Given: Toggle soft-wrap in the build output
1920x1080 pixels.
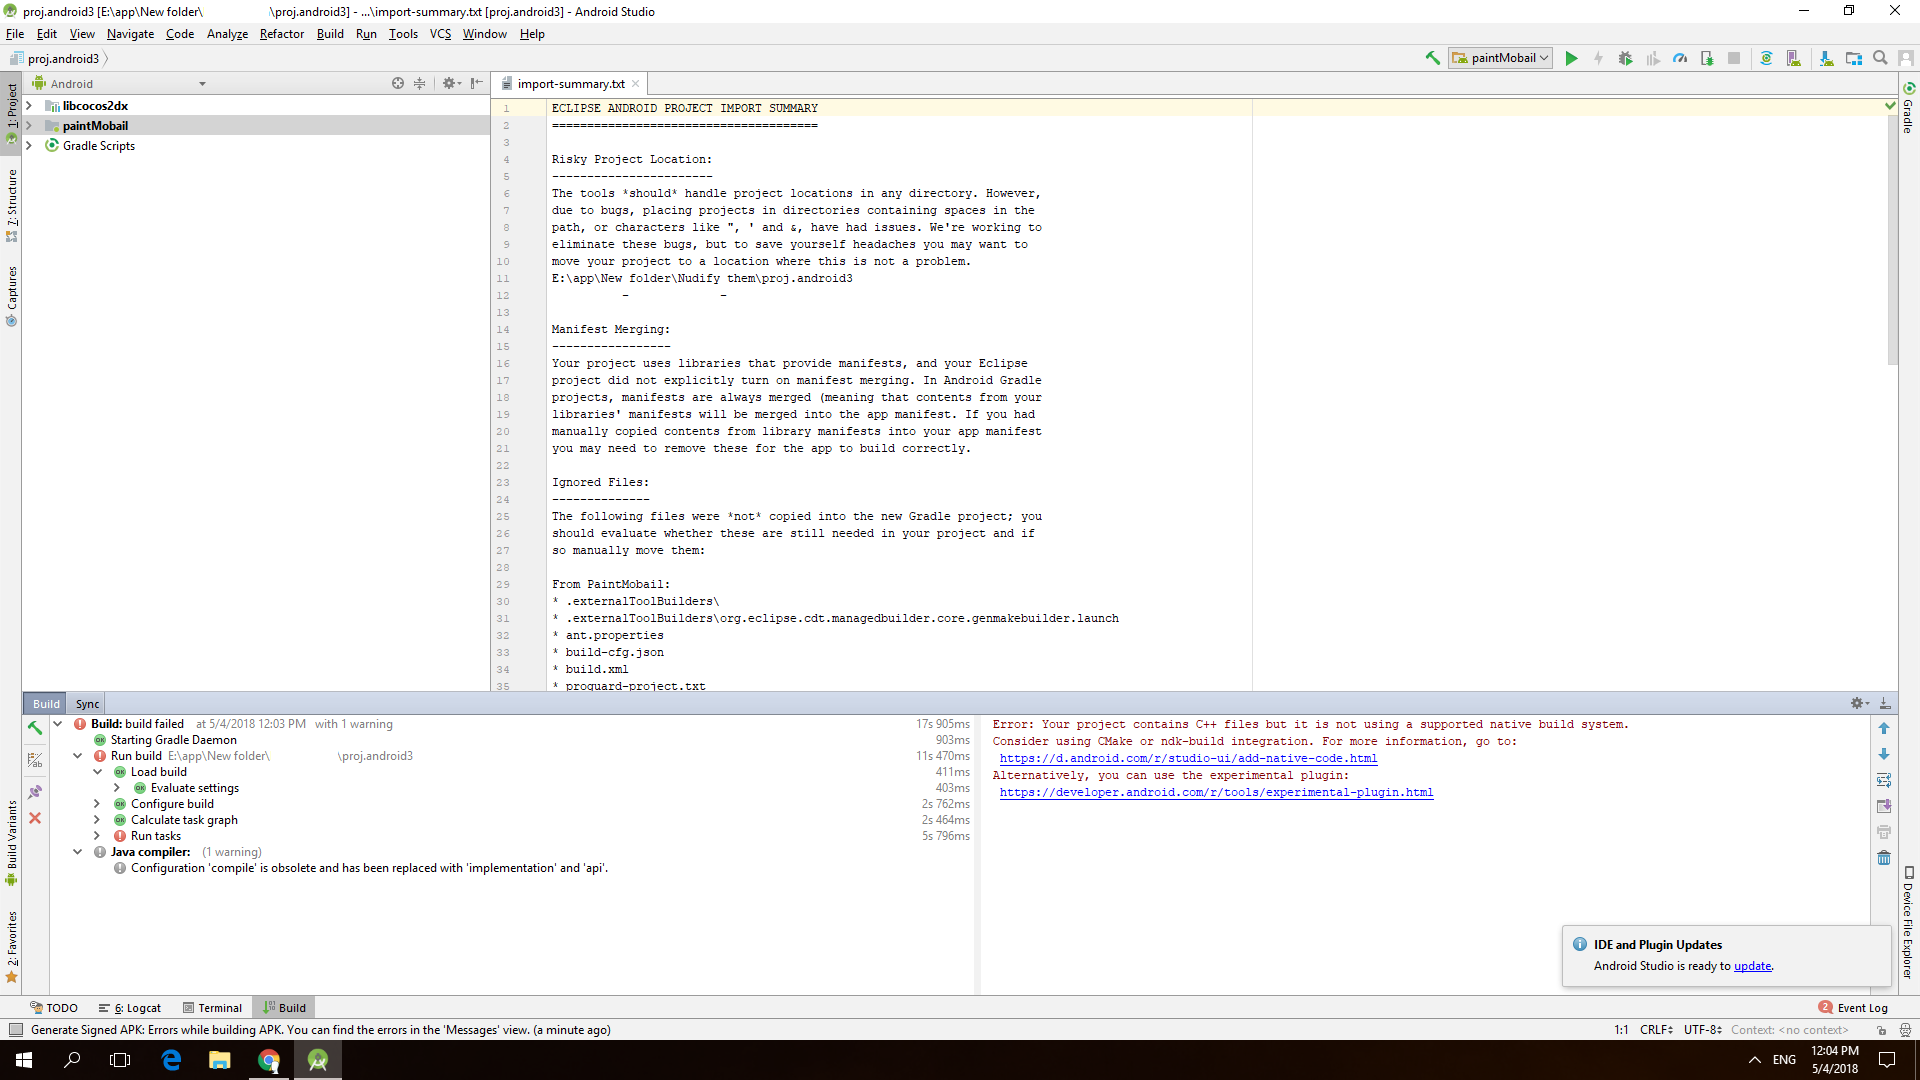Looking at the screenshot, I should 1884,780.
